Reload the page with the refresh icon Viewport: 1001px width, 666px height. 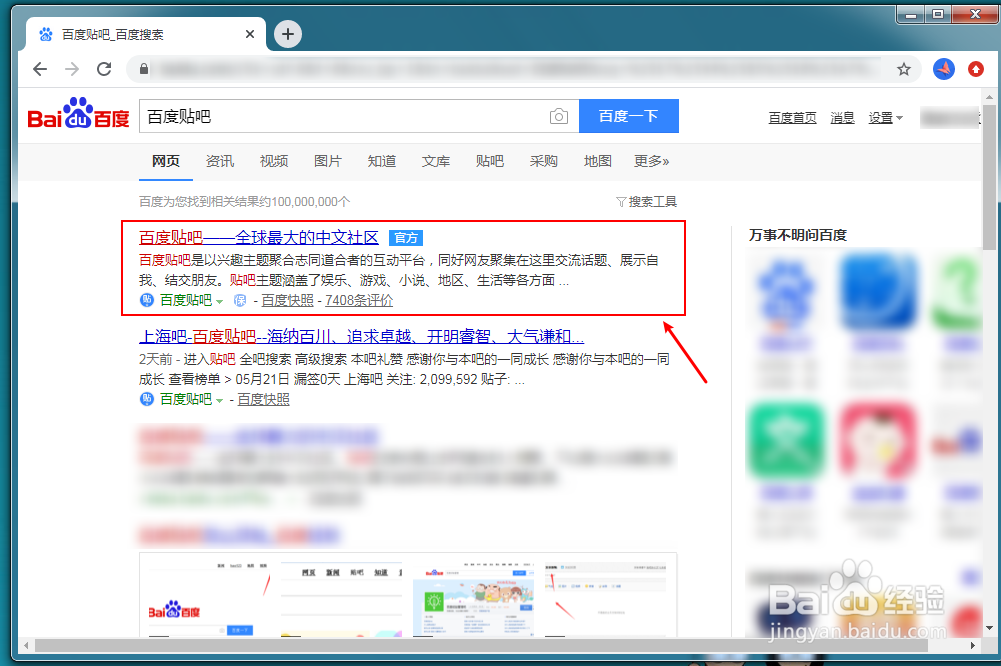coord(104,69)
